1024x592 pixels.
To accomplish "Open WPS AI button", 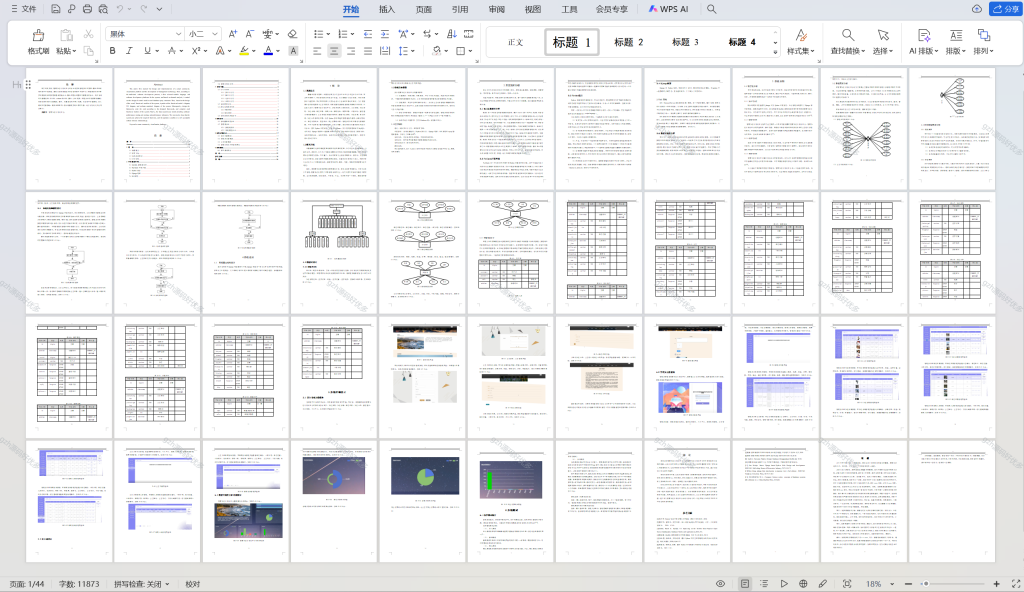I will click(x=668, y=9).
